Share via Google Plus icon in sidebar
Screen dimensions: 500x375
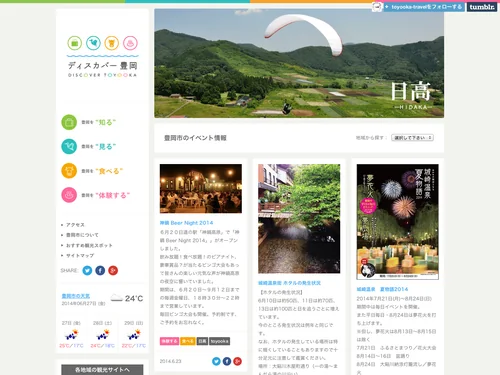[113, 270]
